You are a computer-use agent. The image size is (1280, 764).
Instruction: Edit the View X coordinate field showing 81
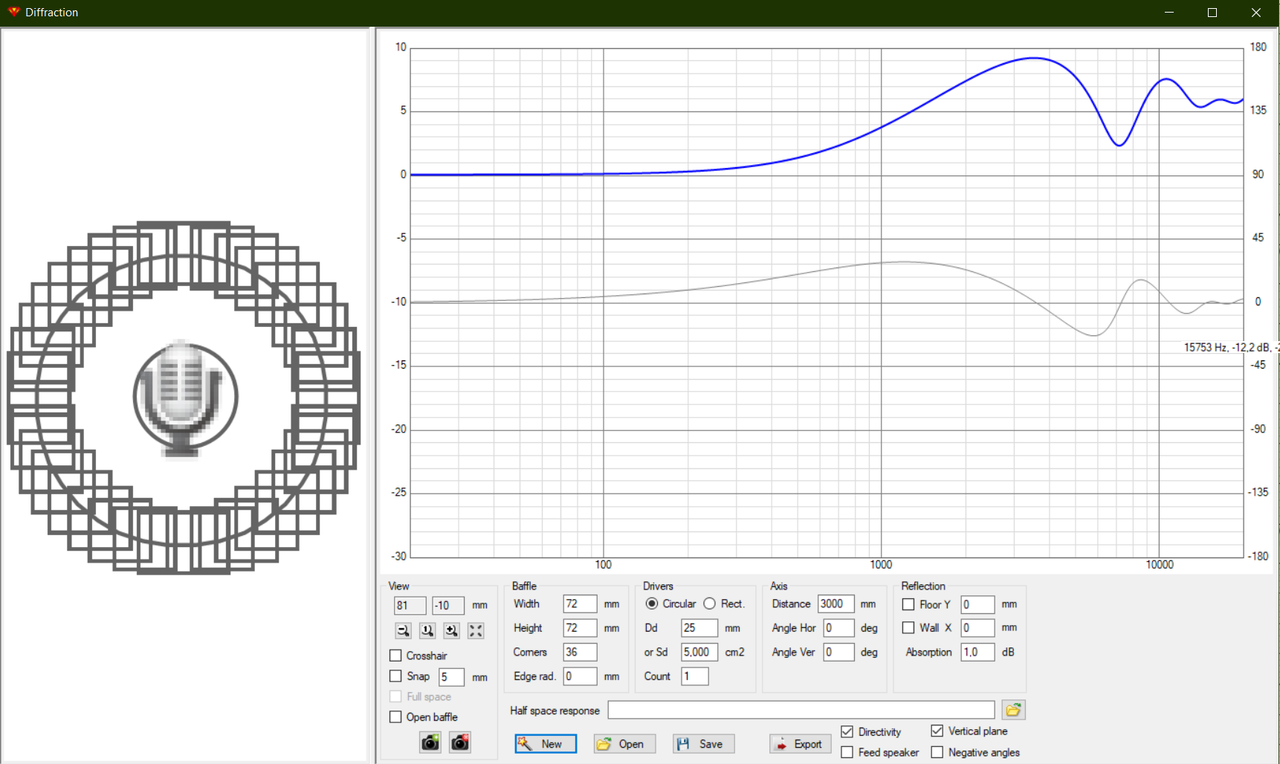pyautogui.click(x=410, y=606)
